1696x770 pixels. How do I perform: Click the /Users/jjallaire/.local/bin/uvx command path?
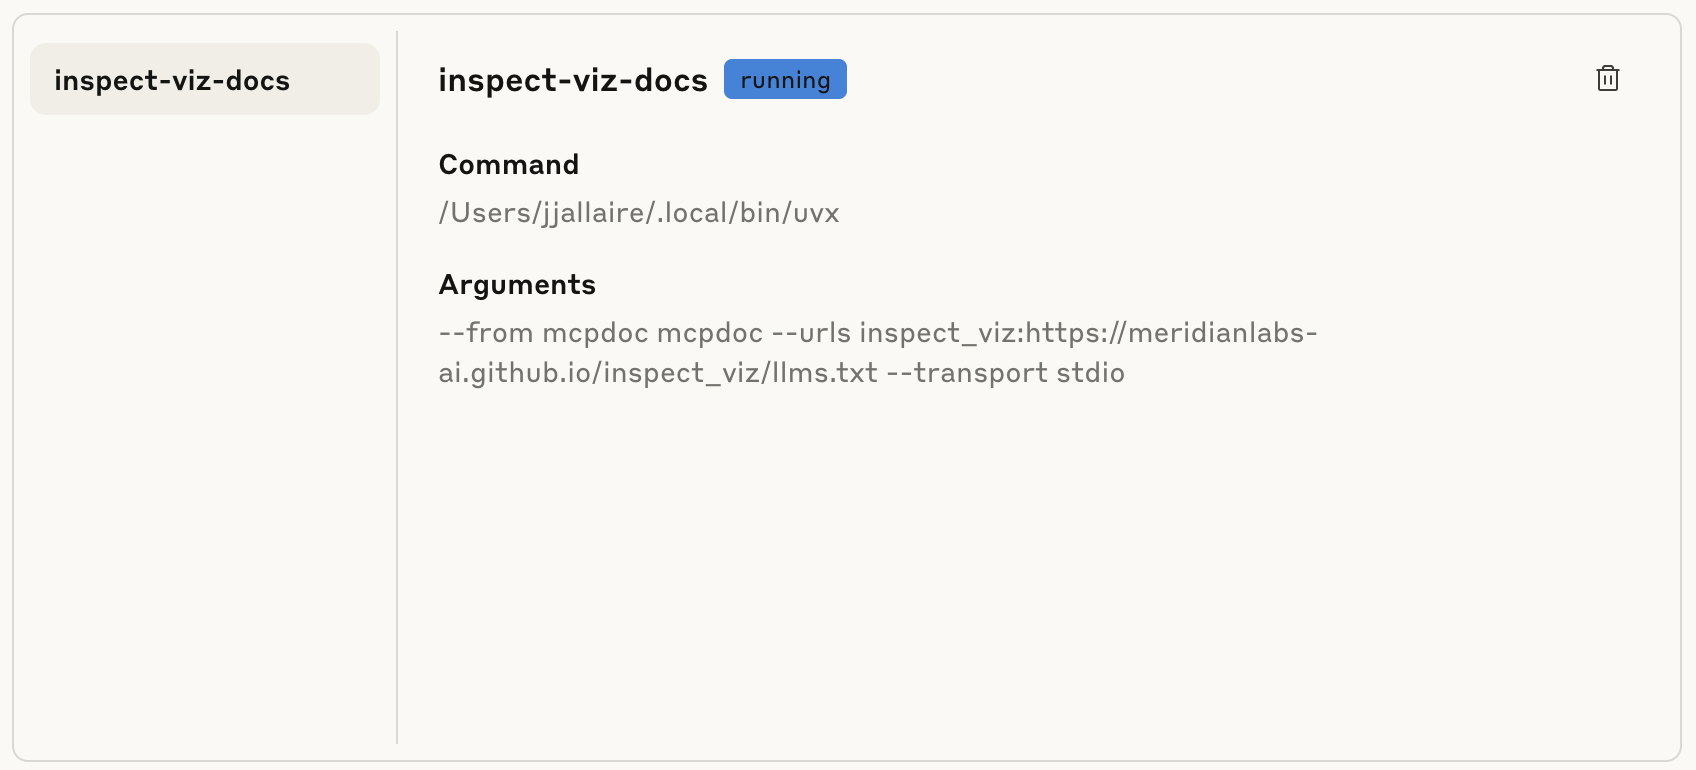tap(639, 213)
